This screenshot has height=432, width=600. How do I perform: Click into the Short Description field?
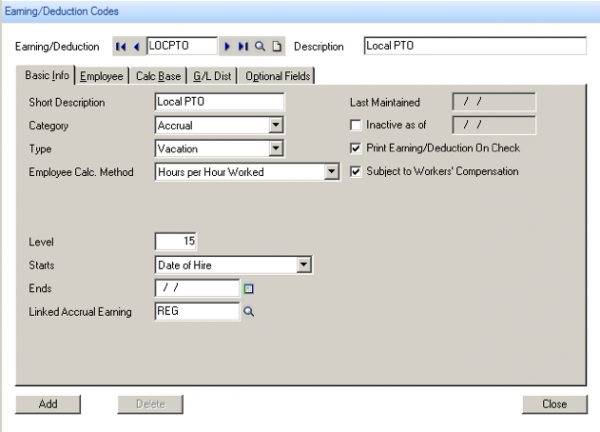coord(219,102)
